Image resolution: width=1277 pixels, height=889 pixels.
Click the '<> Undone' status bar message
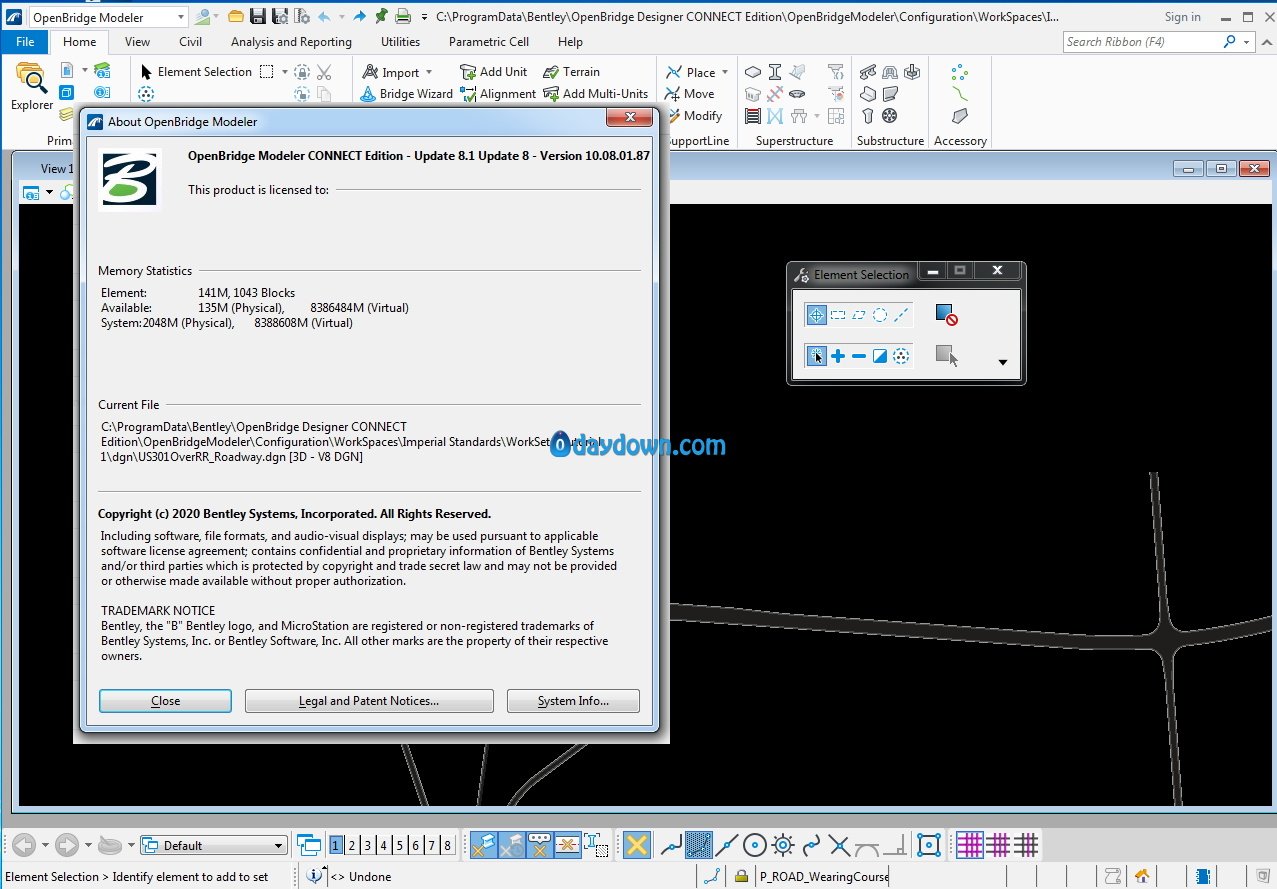click(x=360, y=877)
